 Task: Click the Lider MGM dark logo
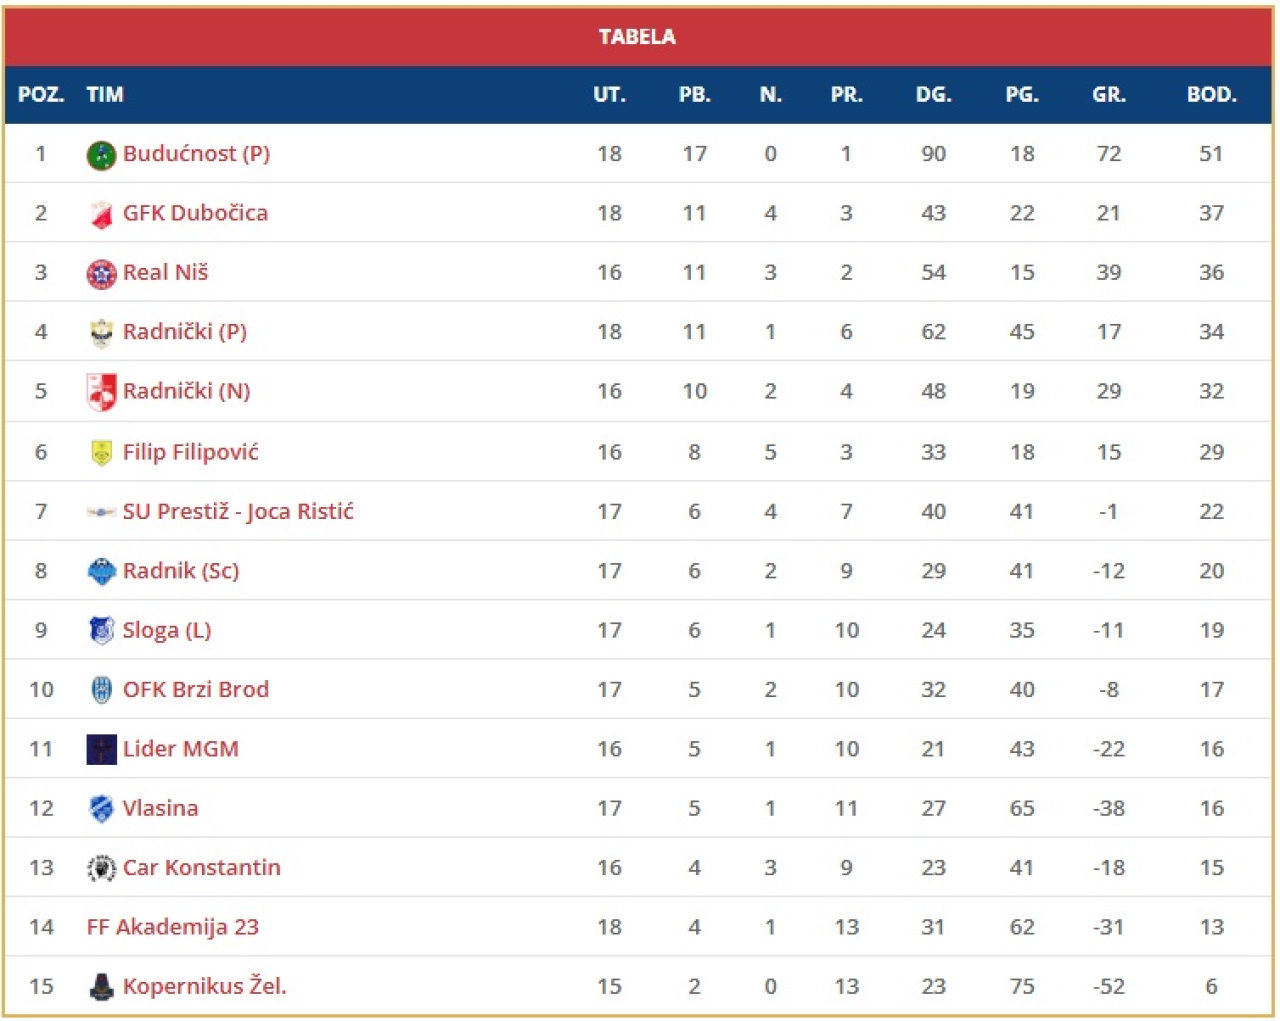(x=101, y=749)
